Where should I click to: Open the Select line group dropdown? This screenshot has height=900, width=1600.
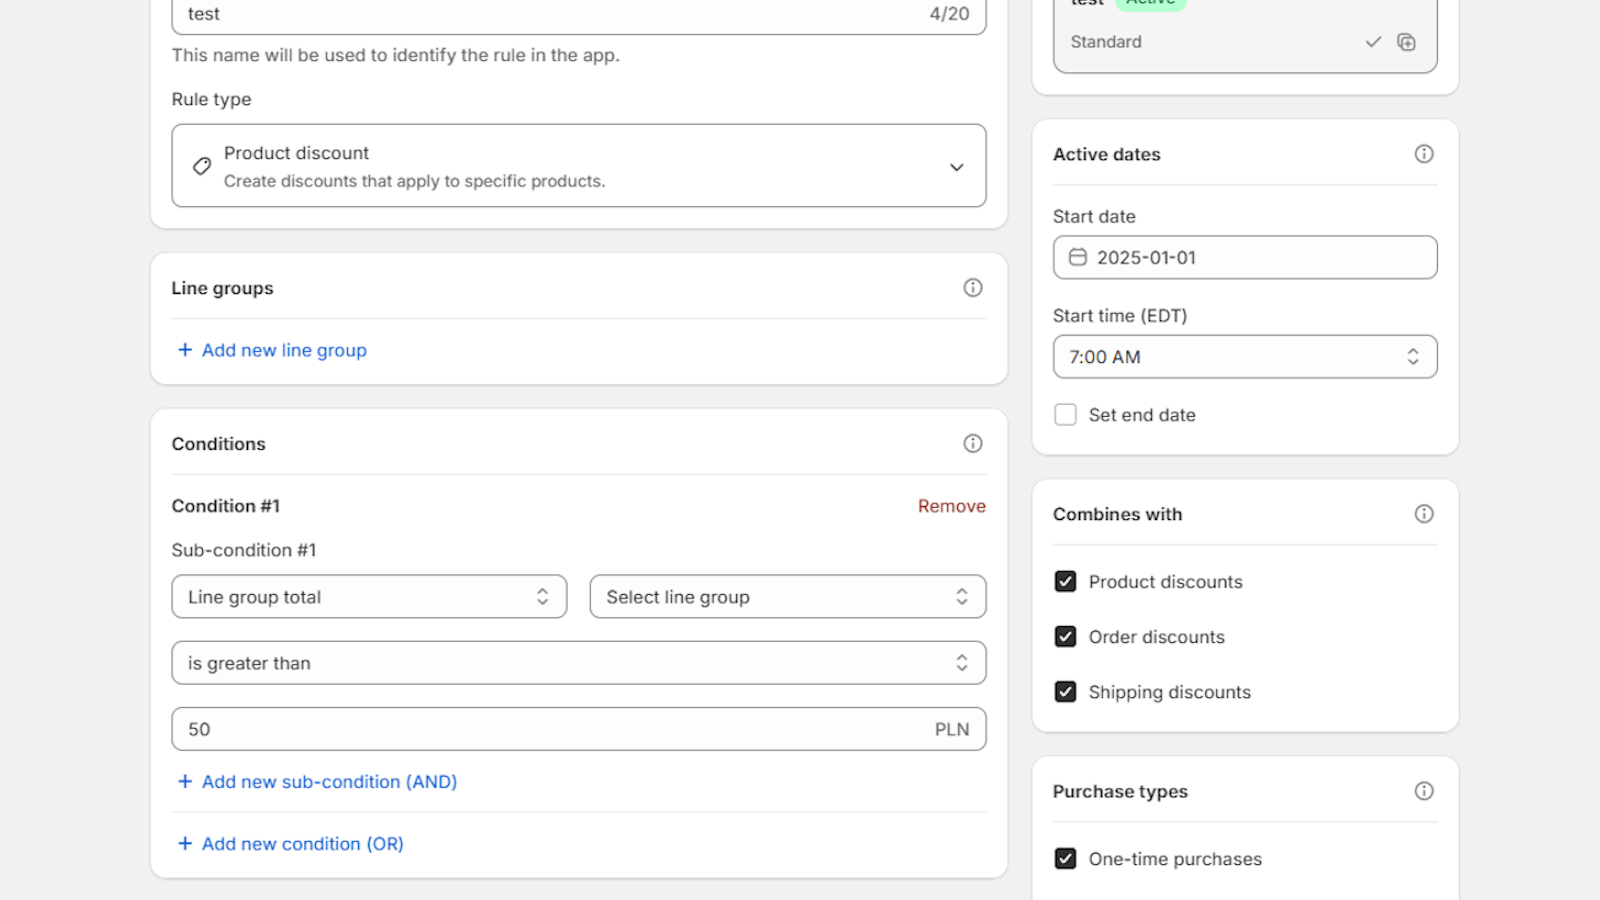(x=787, y=597)
